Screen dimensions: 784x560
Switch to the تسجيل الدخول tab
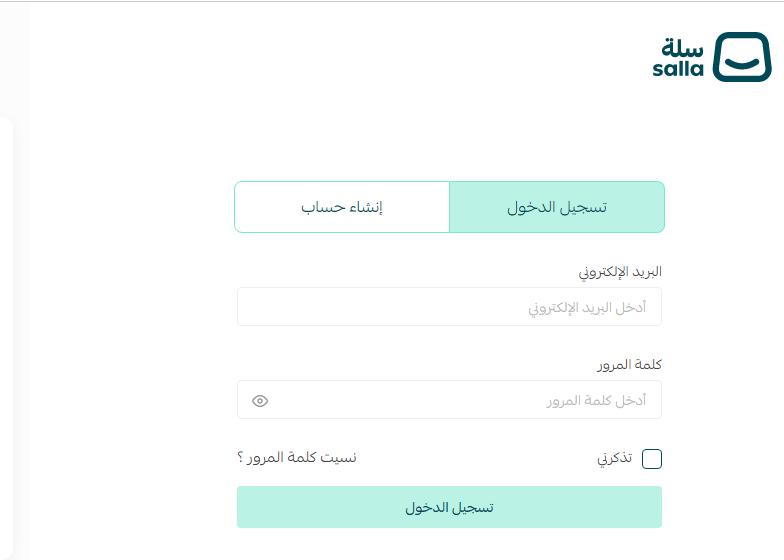pos(557,207)
